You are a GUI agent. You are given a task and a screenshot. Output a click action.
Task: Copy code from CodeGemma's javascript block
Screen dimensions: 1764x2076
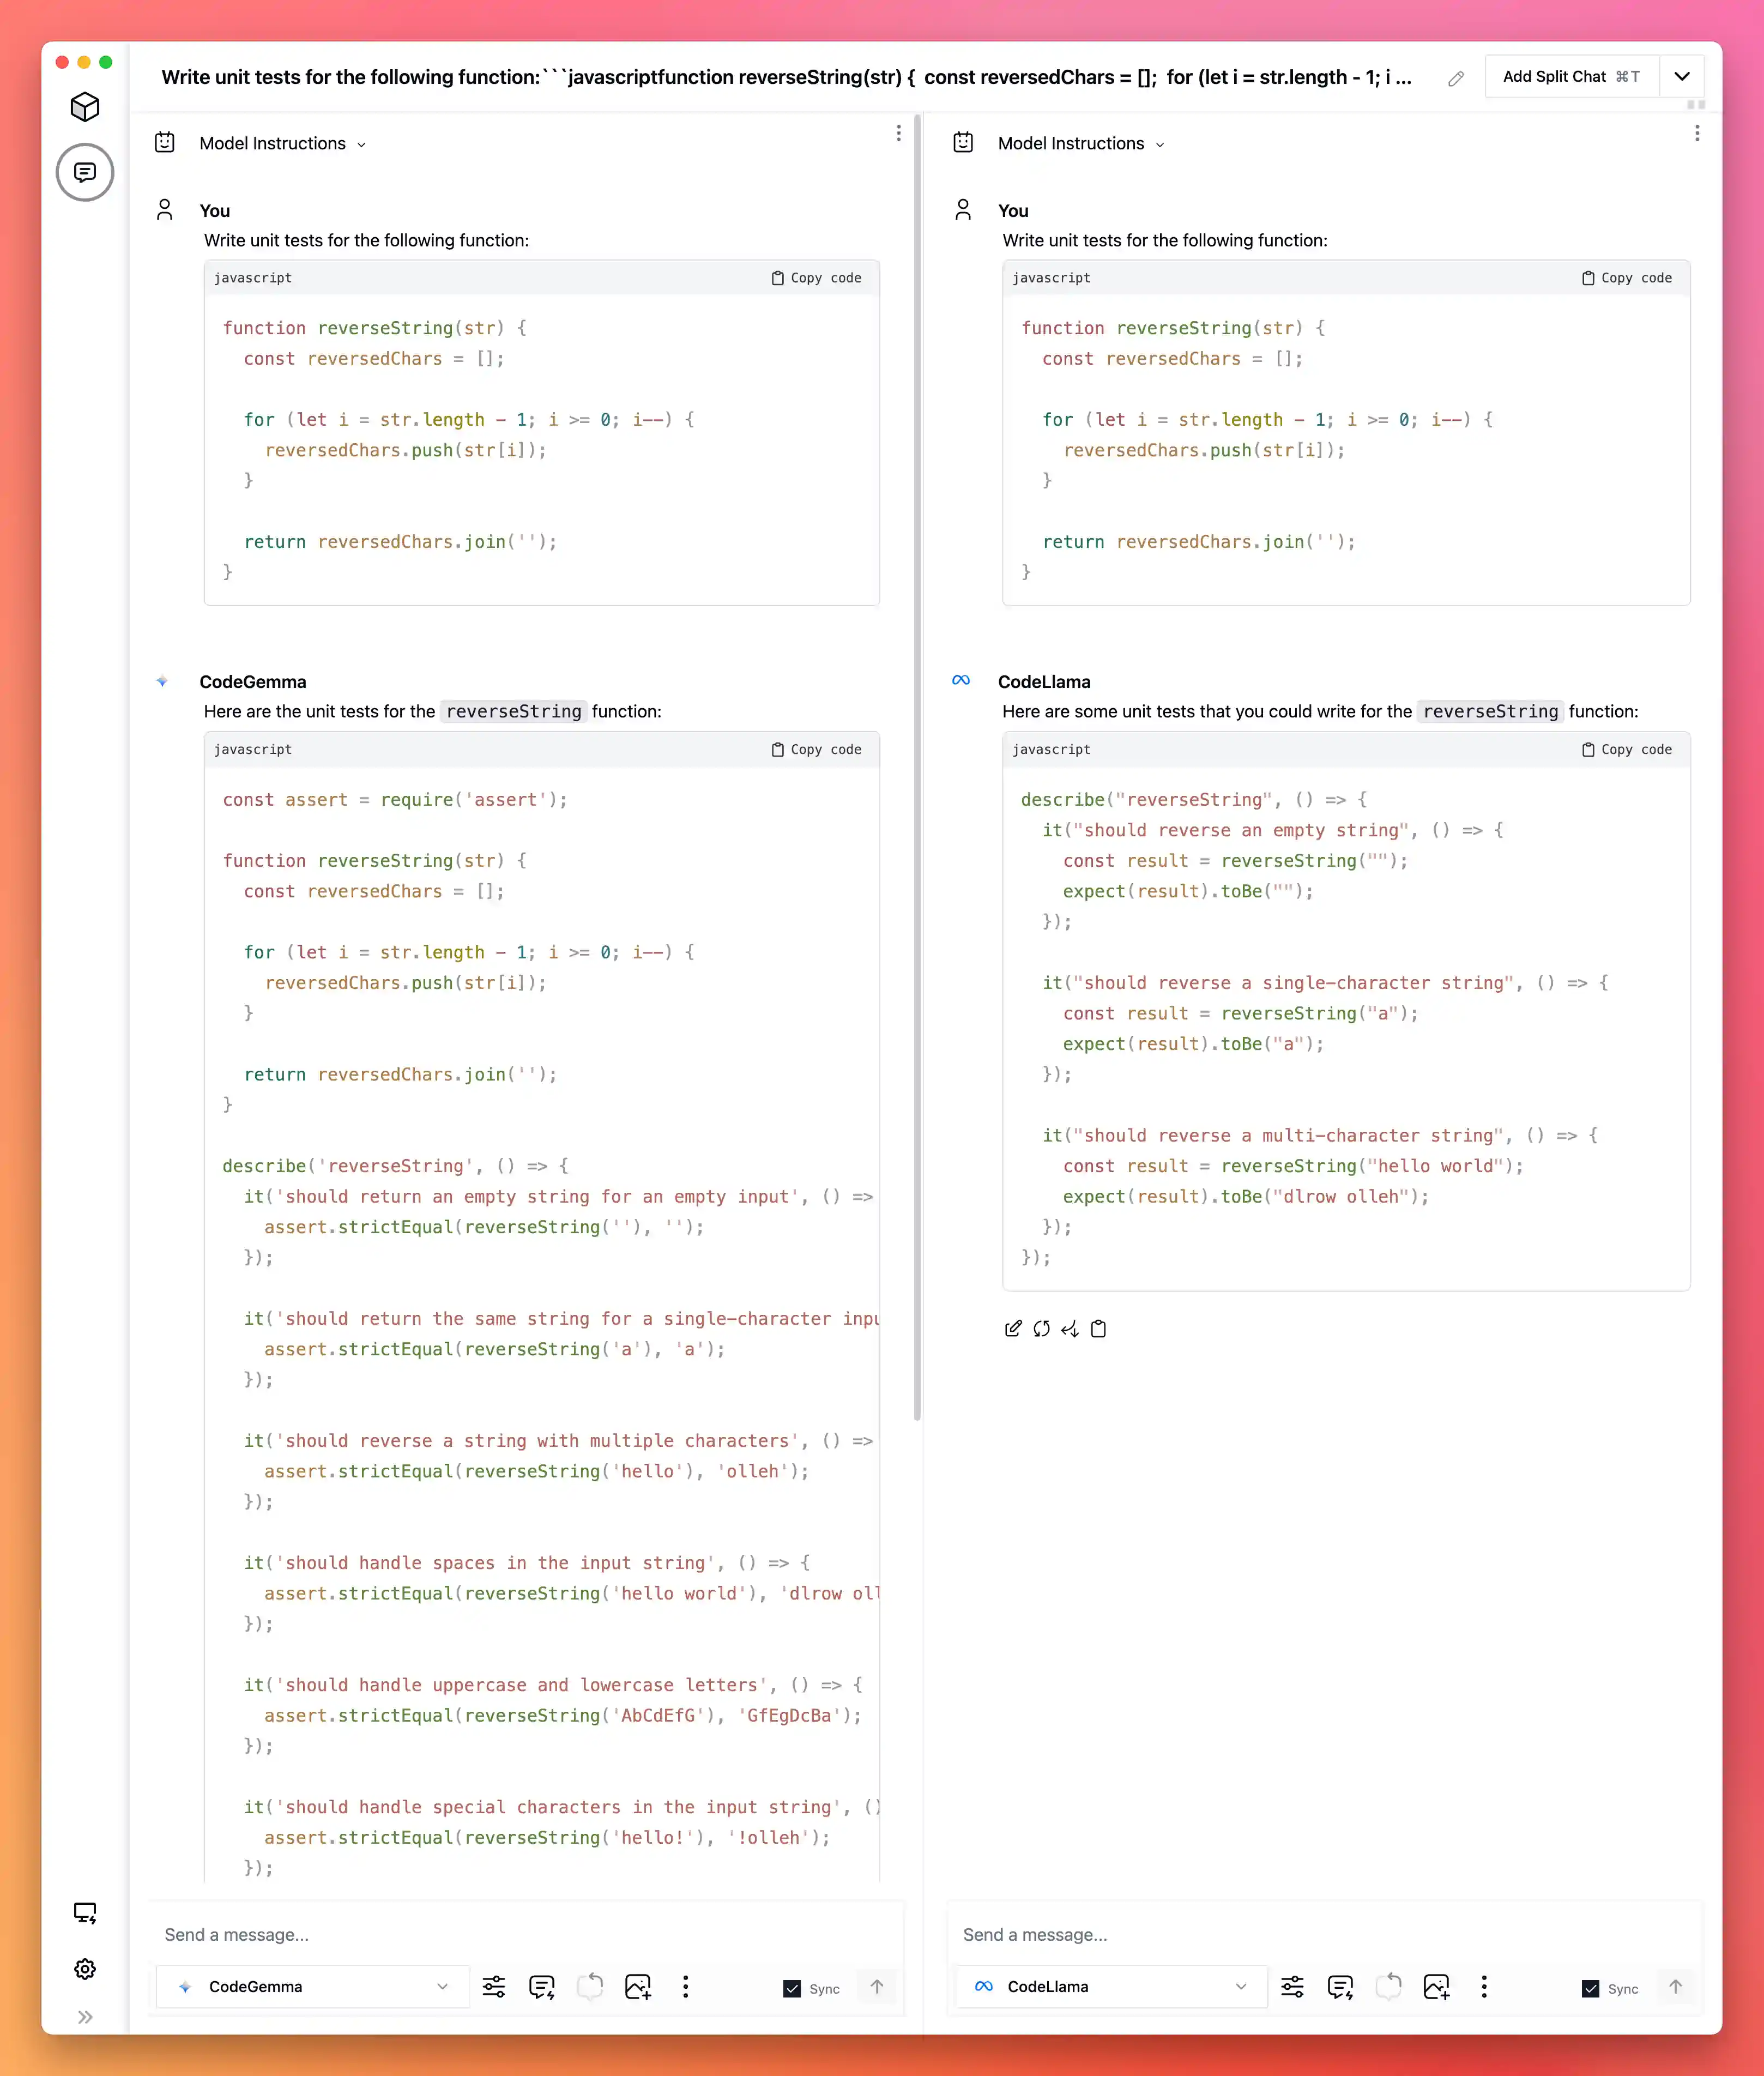click(x=816, y=749)
